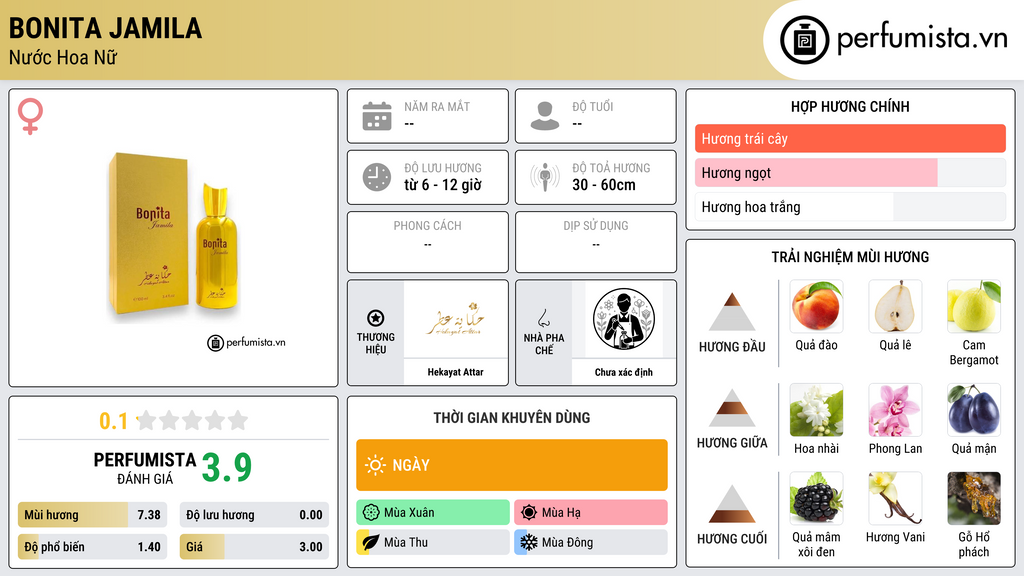Click the Hương trái cây accord bar

(850, 138)
